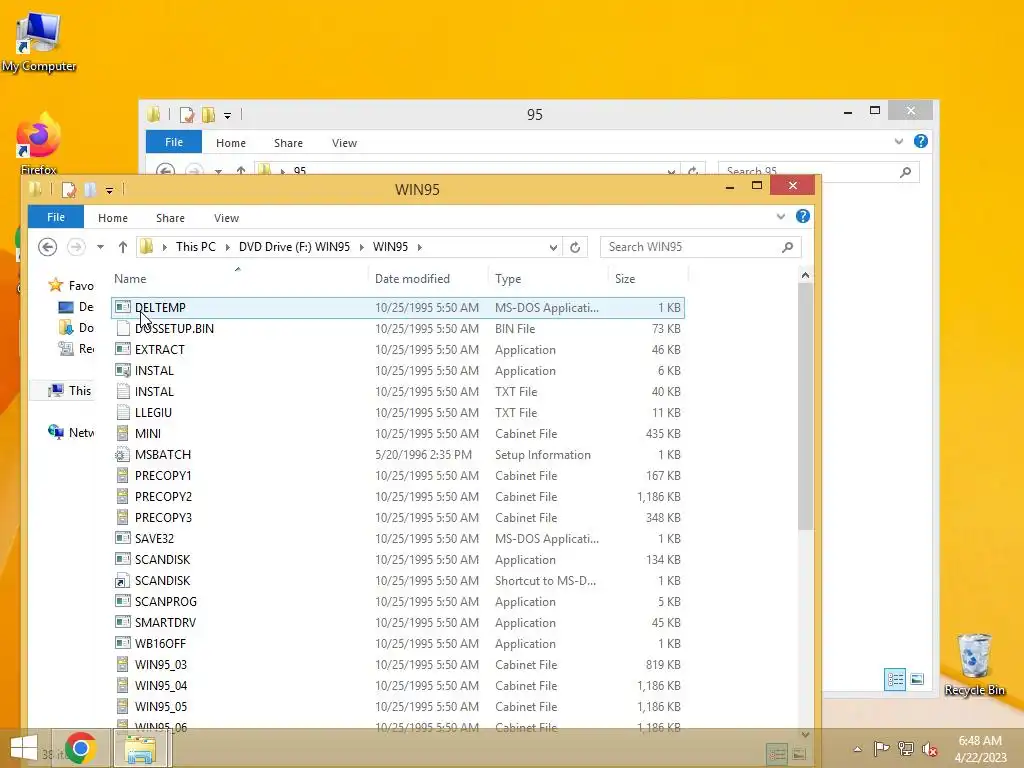Select the PRECOPY2 cabinet file
Screen dimensions: 1024x768
tap(398, 496)
